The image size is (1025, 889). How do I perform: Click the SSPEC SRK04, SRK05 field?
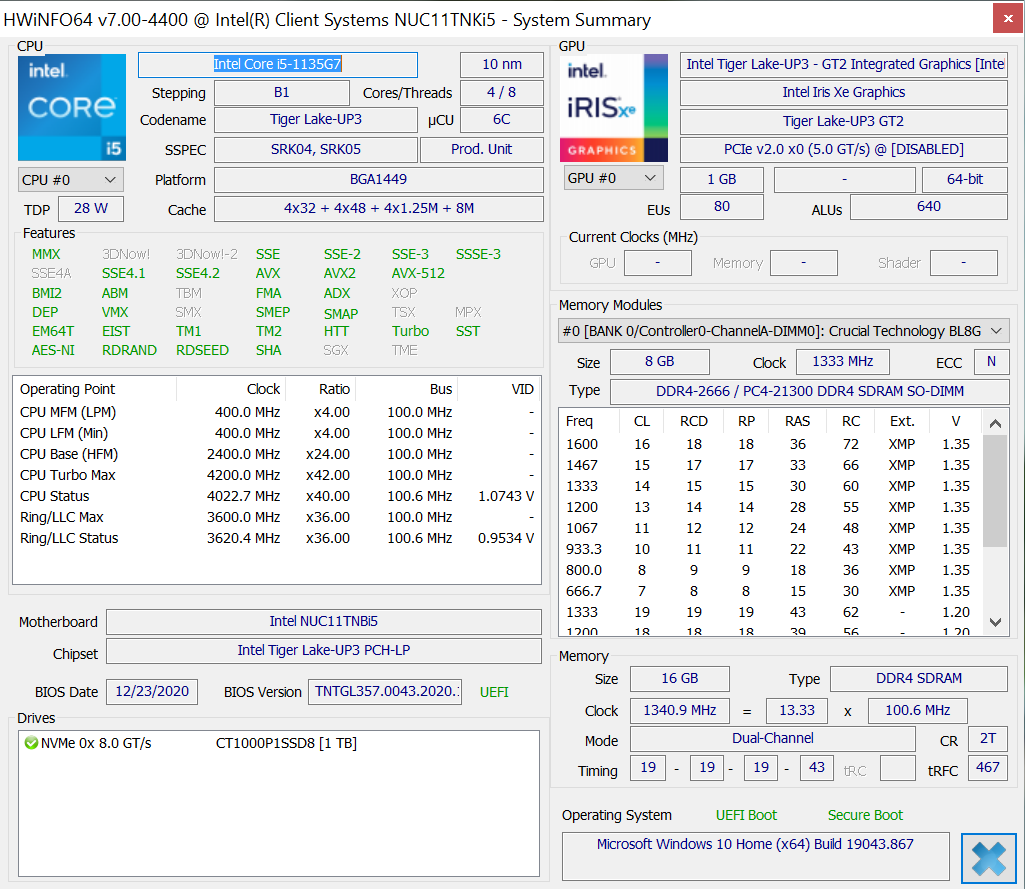(316, 150)
